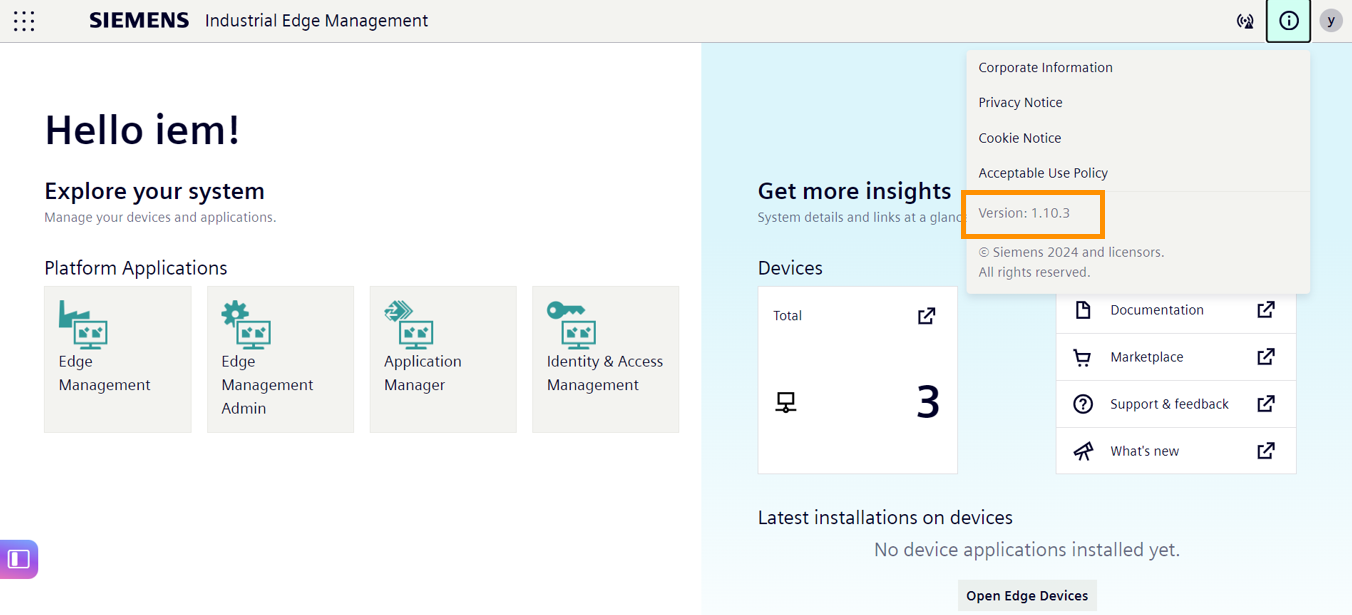The image size is (1352, 615).
Task: Open the Edge Management Admin tile
Action: click(x=280, y=358)
